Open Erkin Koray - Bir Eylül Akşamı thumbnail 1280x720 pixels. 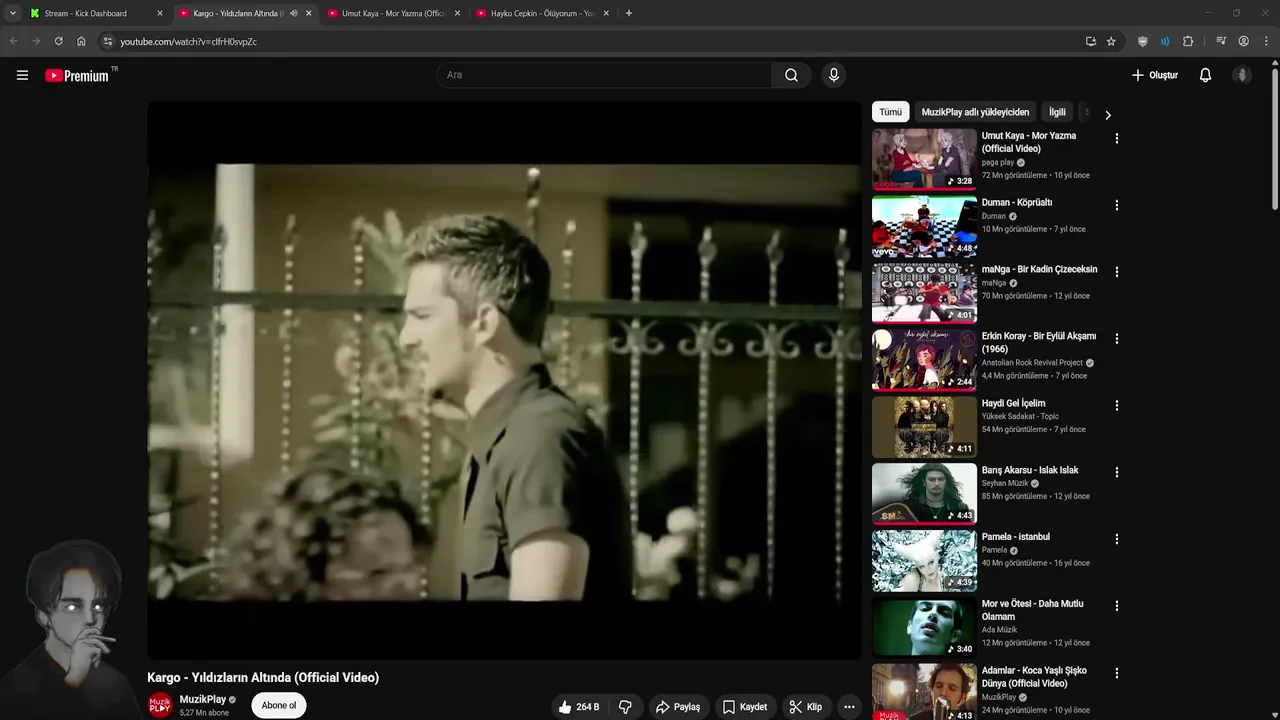(924, 360)
